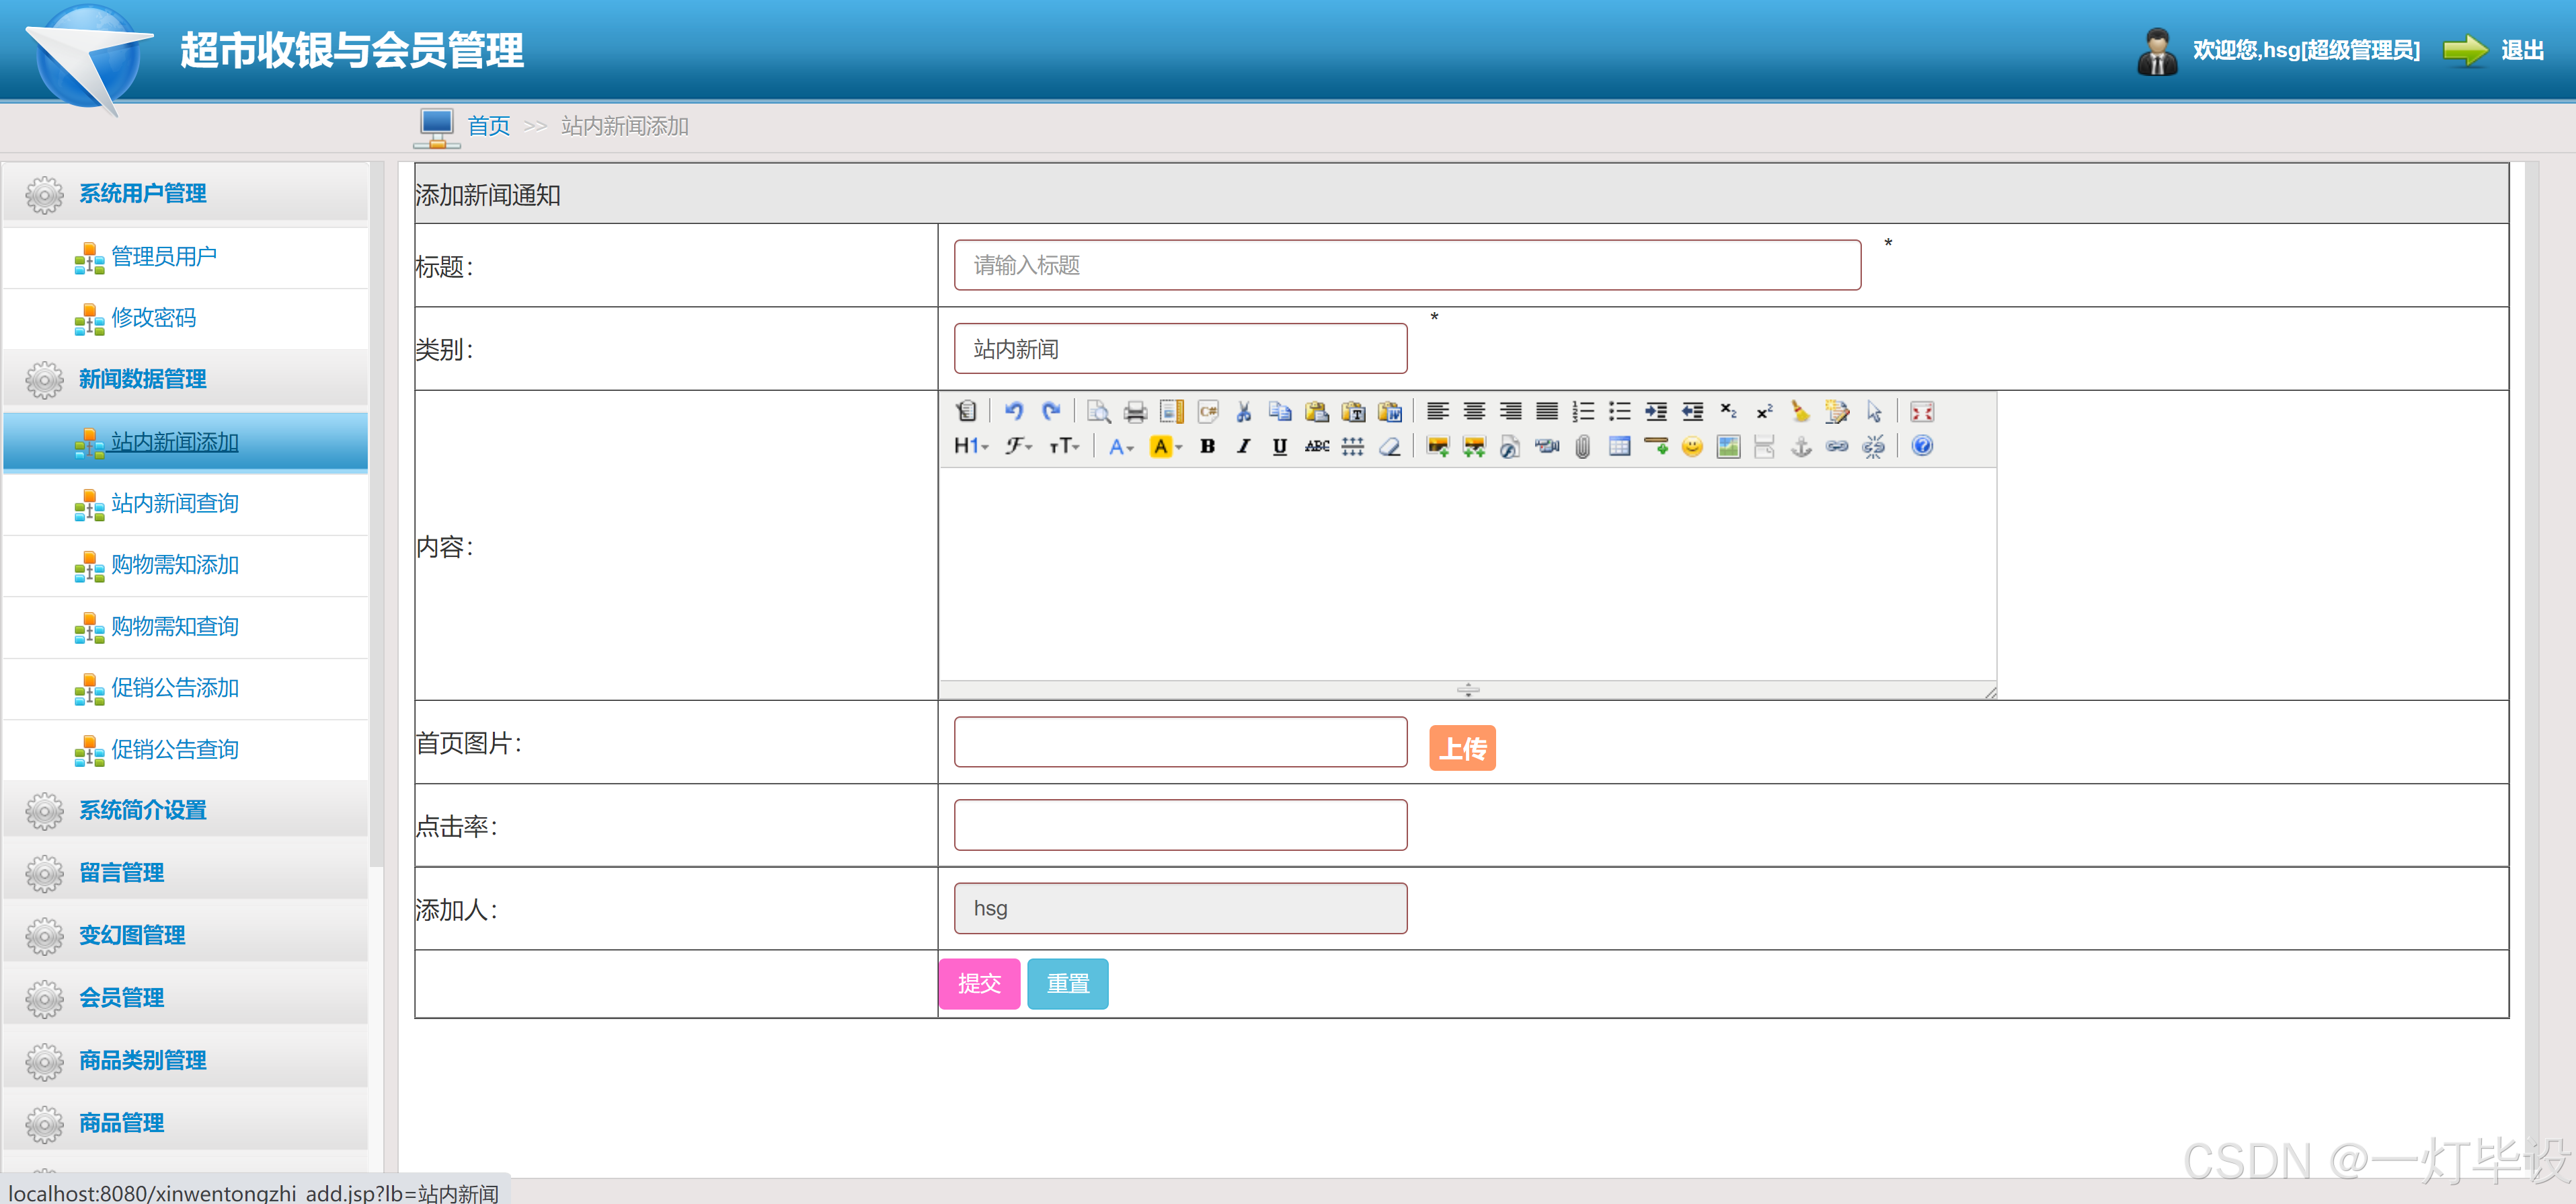Open the insert hyperlink tool
The width and height of the screenshot is (2576, 1204).
coord(1837,446)
